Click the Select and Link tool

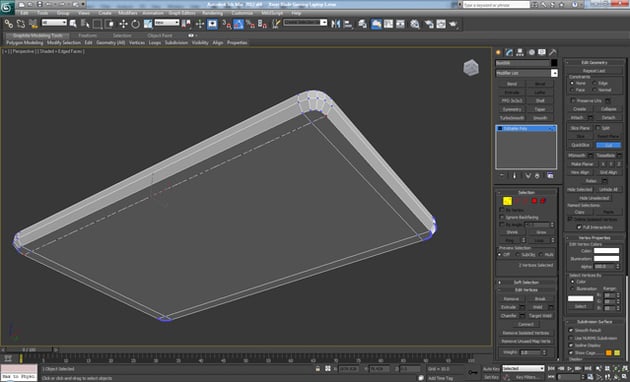point(8,24)
